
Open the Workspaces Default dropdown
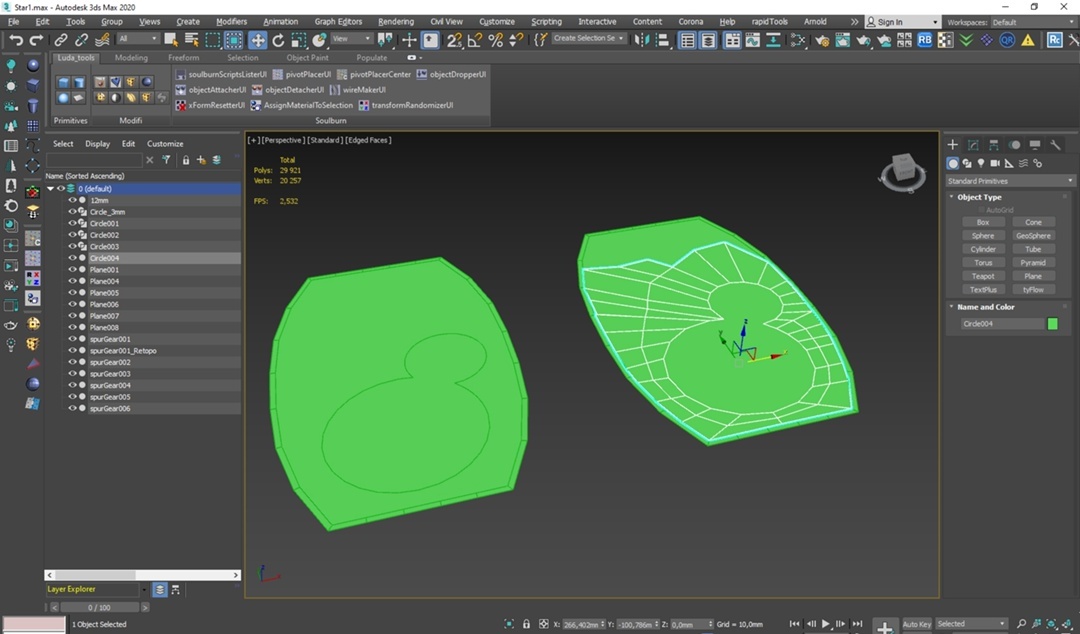[x=1032, y=22]
